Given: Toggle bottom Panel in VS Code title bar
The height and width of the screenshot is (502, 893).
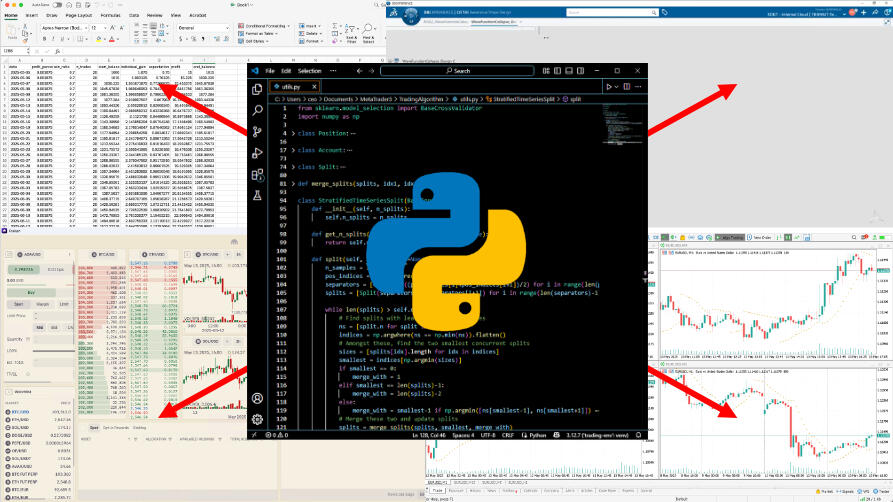Looking at the screenshot, I should coord(569,71).
